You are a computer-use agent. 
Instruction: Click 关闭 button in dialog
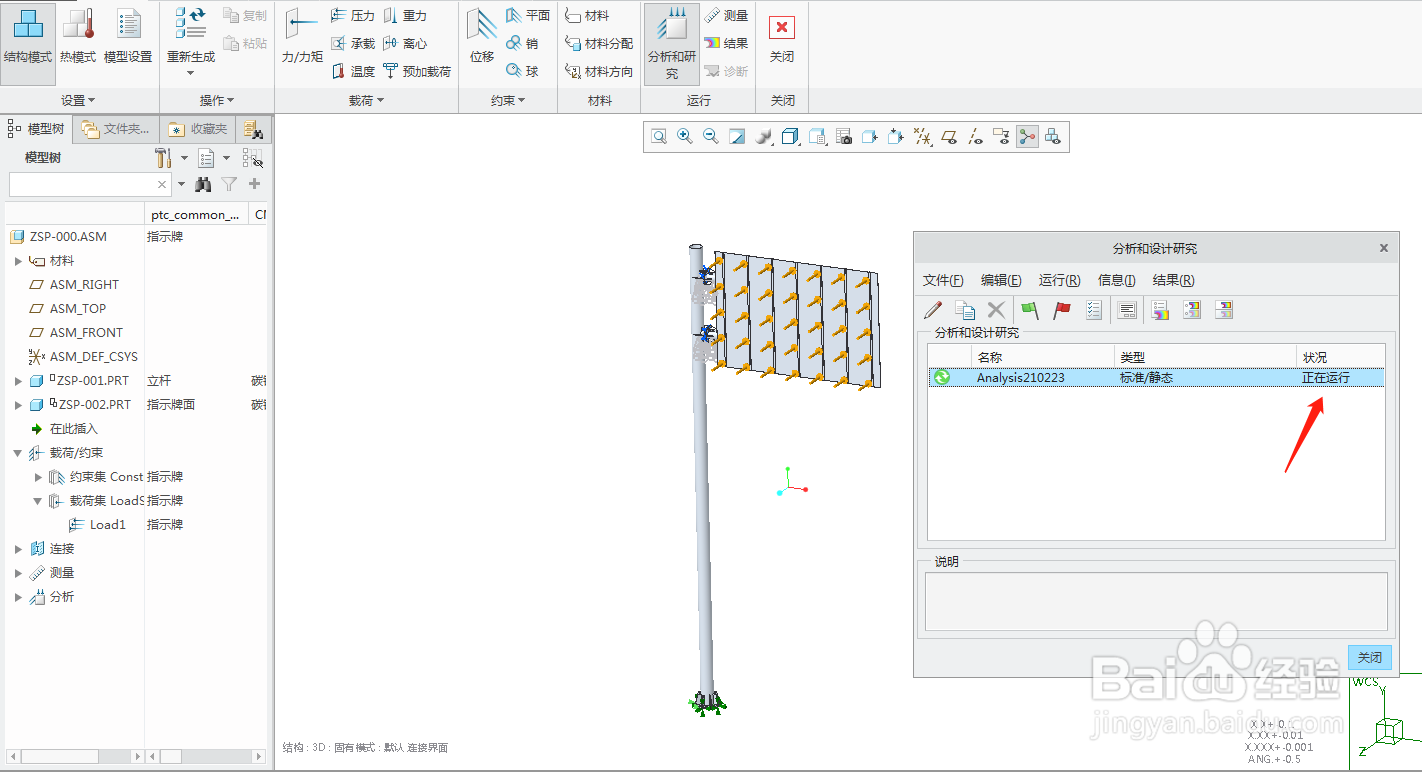[1369, 657]
